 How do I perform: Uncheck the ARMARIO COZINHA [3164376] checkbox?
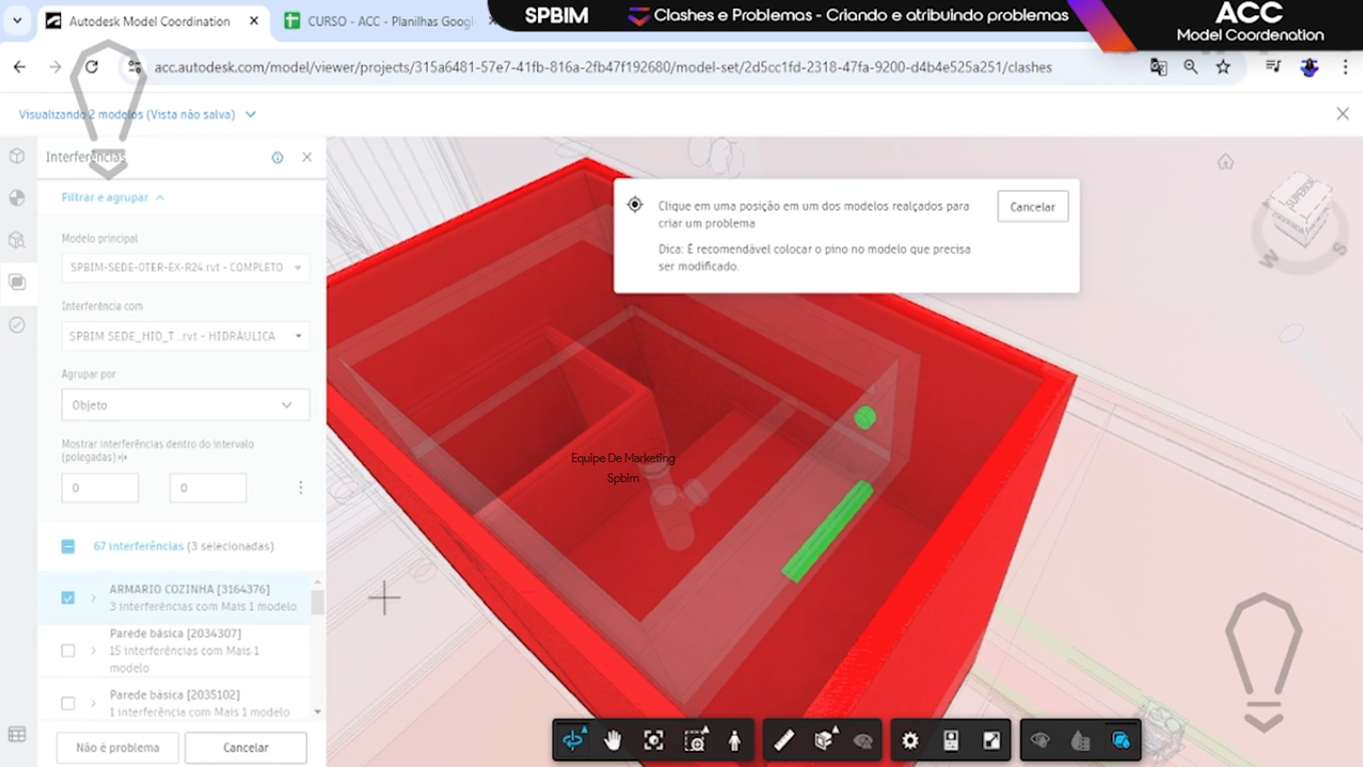68,598
